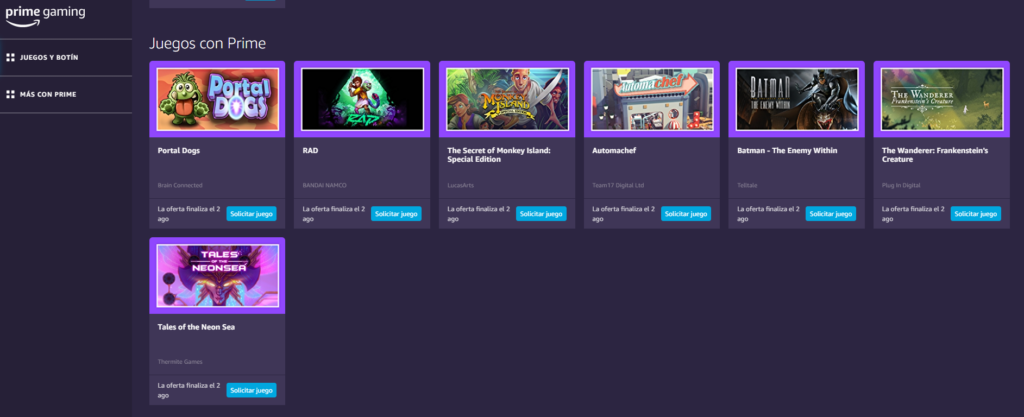Viewport: 1024px width, 417px height.
Task: Select The Secret of Monkey Island title
Action: click(x=499, y=155)
